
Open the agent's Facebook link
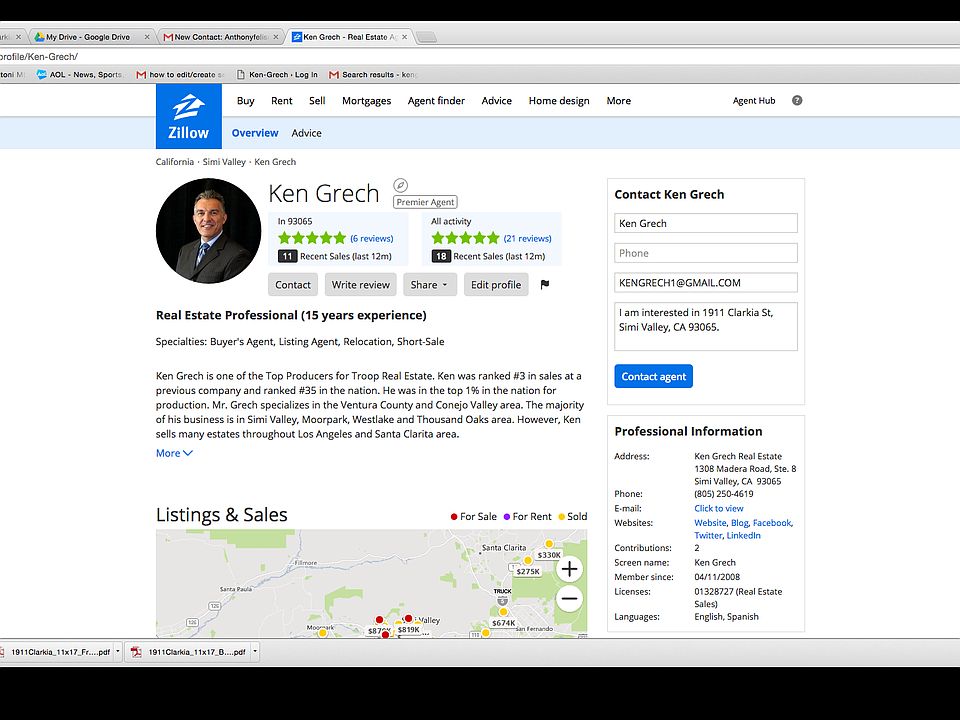pyautogui.click(x=772, y=523)
